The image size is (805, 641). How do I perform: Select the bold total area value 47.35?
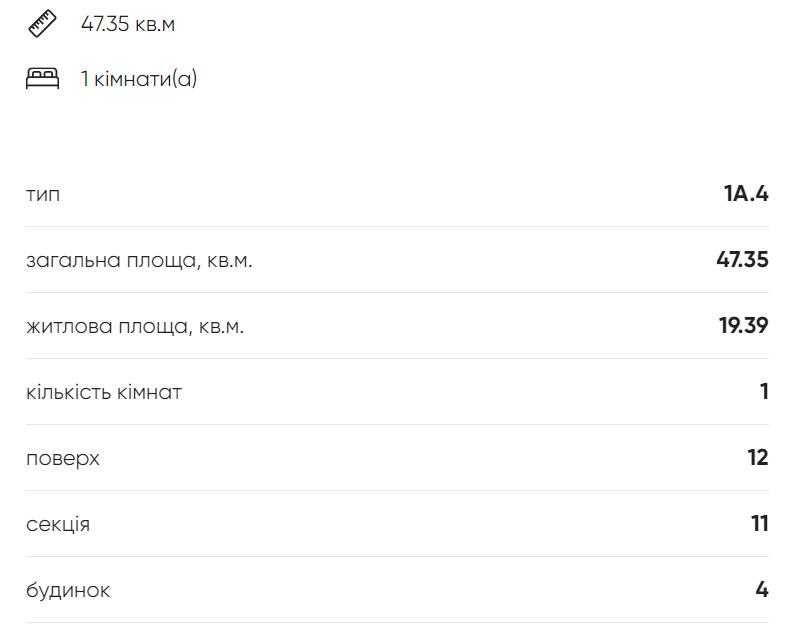[742, 261]
